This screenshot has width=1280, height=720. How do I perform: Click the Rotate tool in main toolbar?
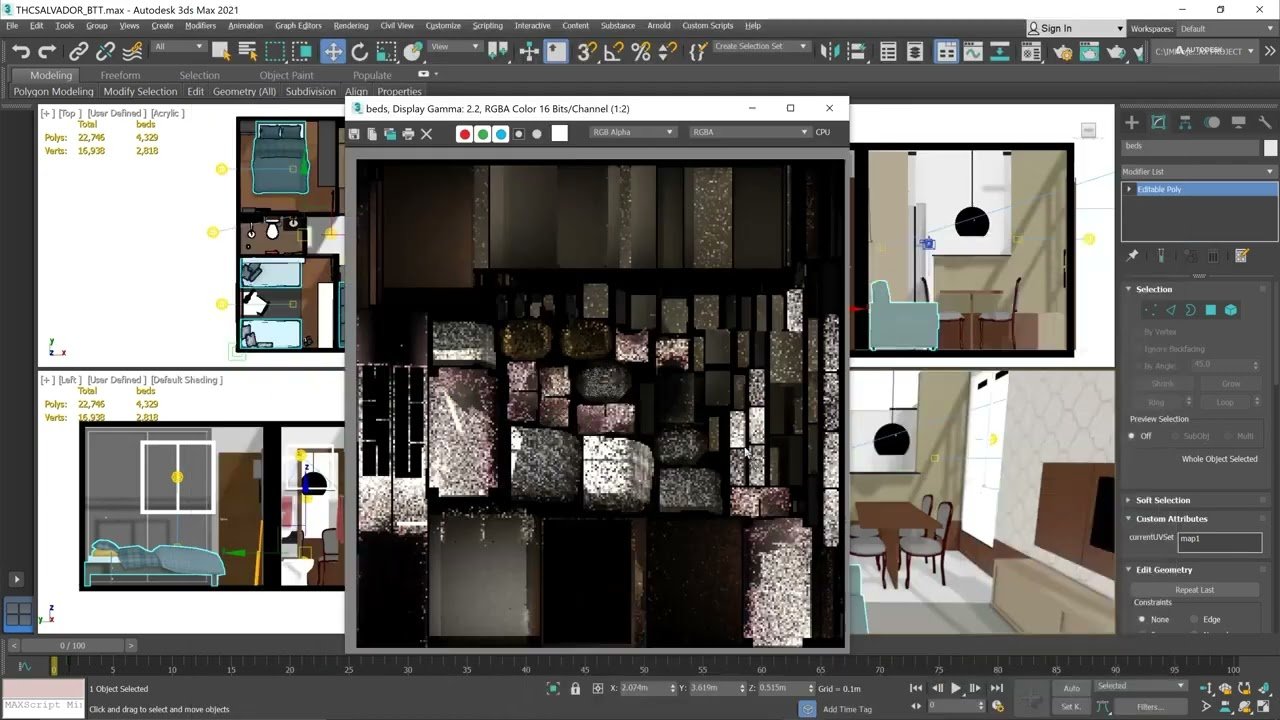pos(359,52)
